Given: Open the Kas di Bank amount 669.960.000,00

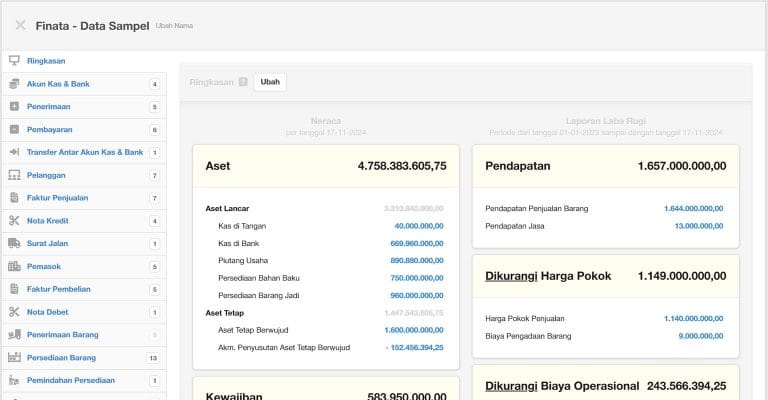Looking at the screenshot, I should point(417,243).
